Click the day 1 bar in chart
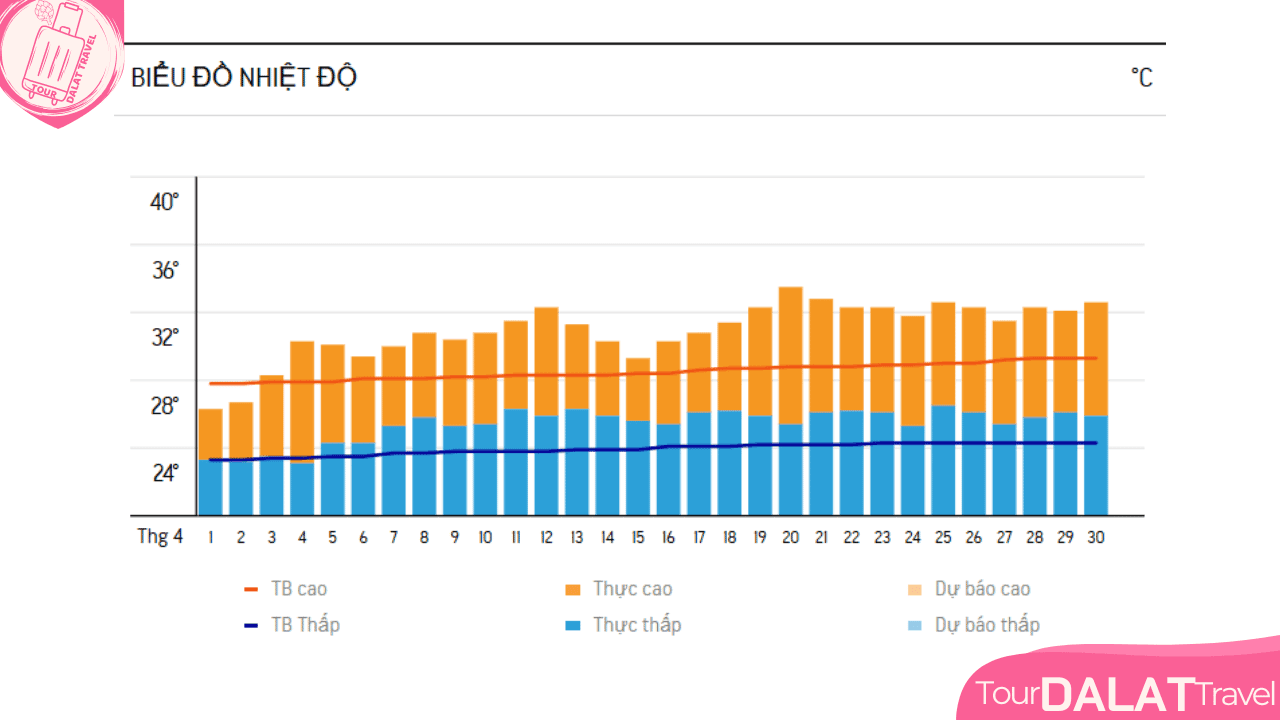Image resolution: width=1280 pixels, height=720 pixels. (x=210, y=460)
